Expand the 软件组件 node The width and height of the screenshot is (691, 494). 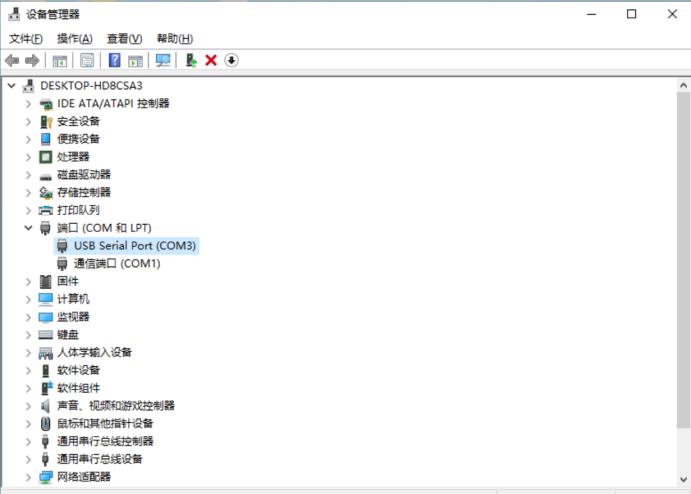29,388
